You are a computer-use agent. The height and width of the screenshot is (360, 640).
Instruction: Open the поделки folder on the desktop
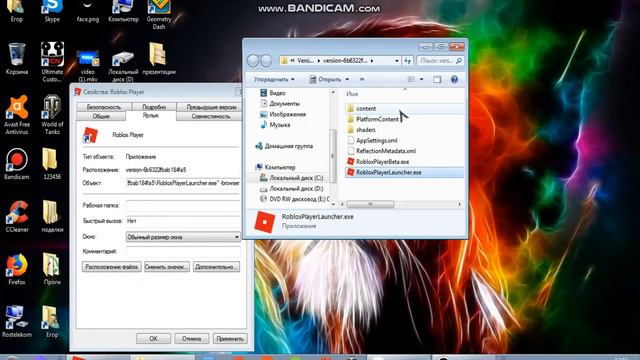[52, 216]
